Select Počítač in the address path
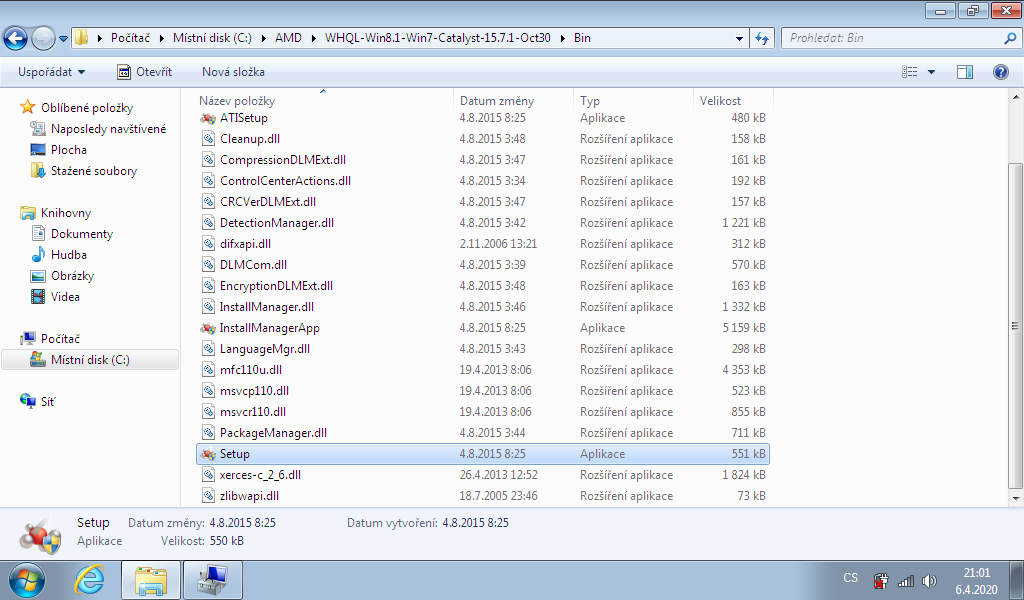The image size is (1024, 600). click(x=130, y=38)
